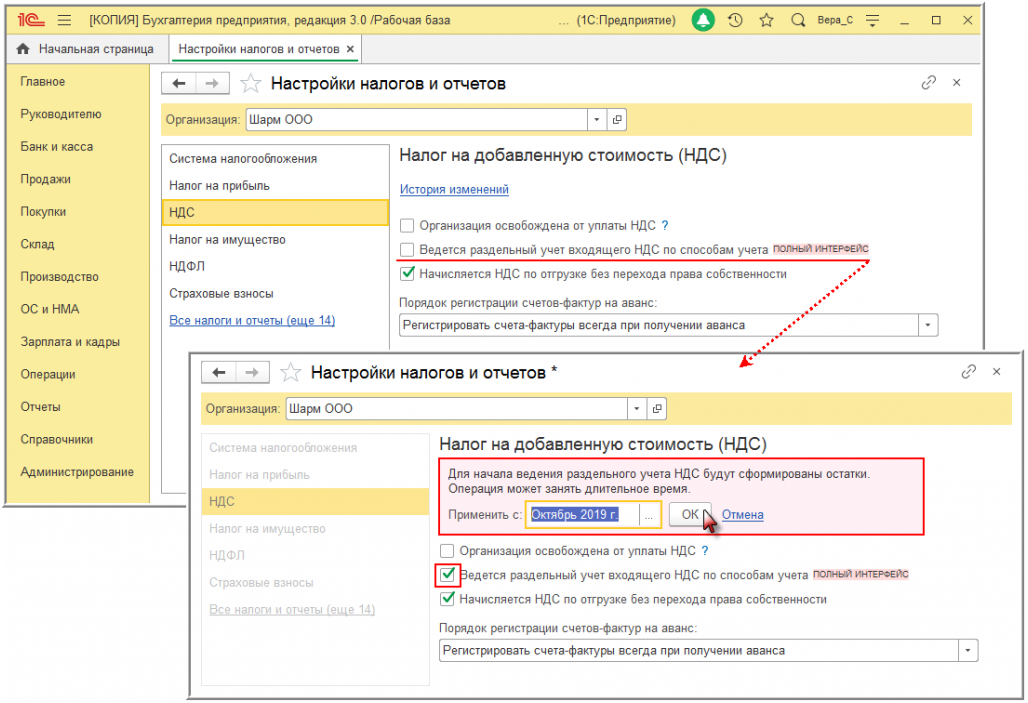Click OK to apply separate VAT accounting
Viewport: 1028px width, 703px height.
(x=690, y=515)
